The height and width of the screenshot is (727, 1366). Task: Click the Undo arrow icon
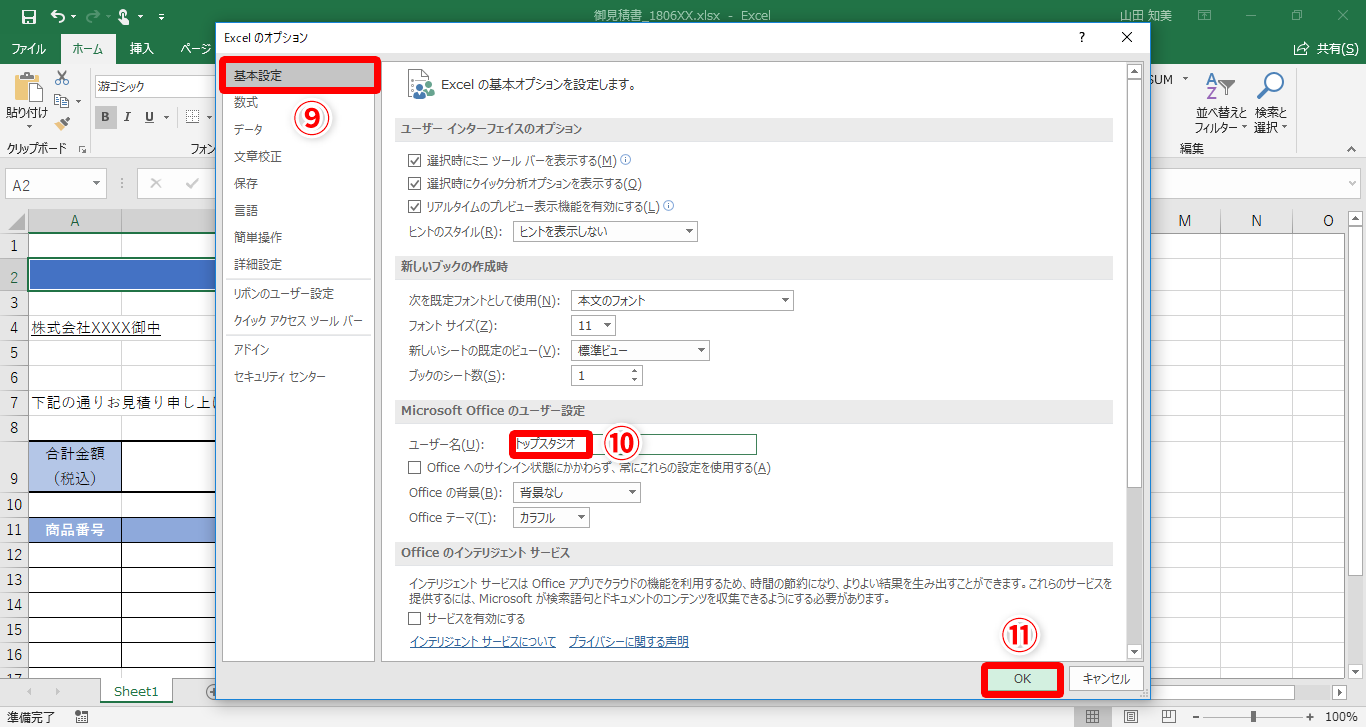[57, 17]
